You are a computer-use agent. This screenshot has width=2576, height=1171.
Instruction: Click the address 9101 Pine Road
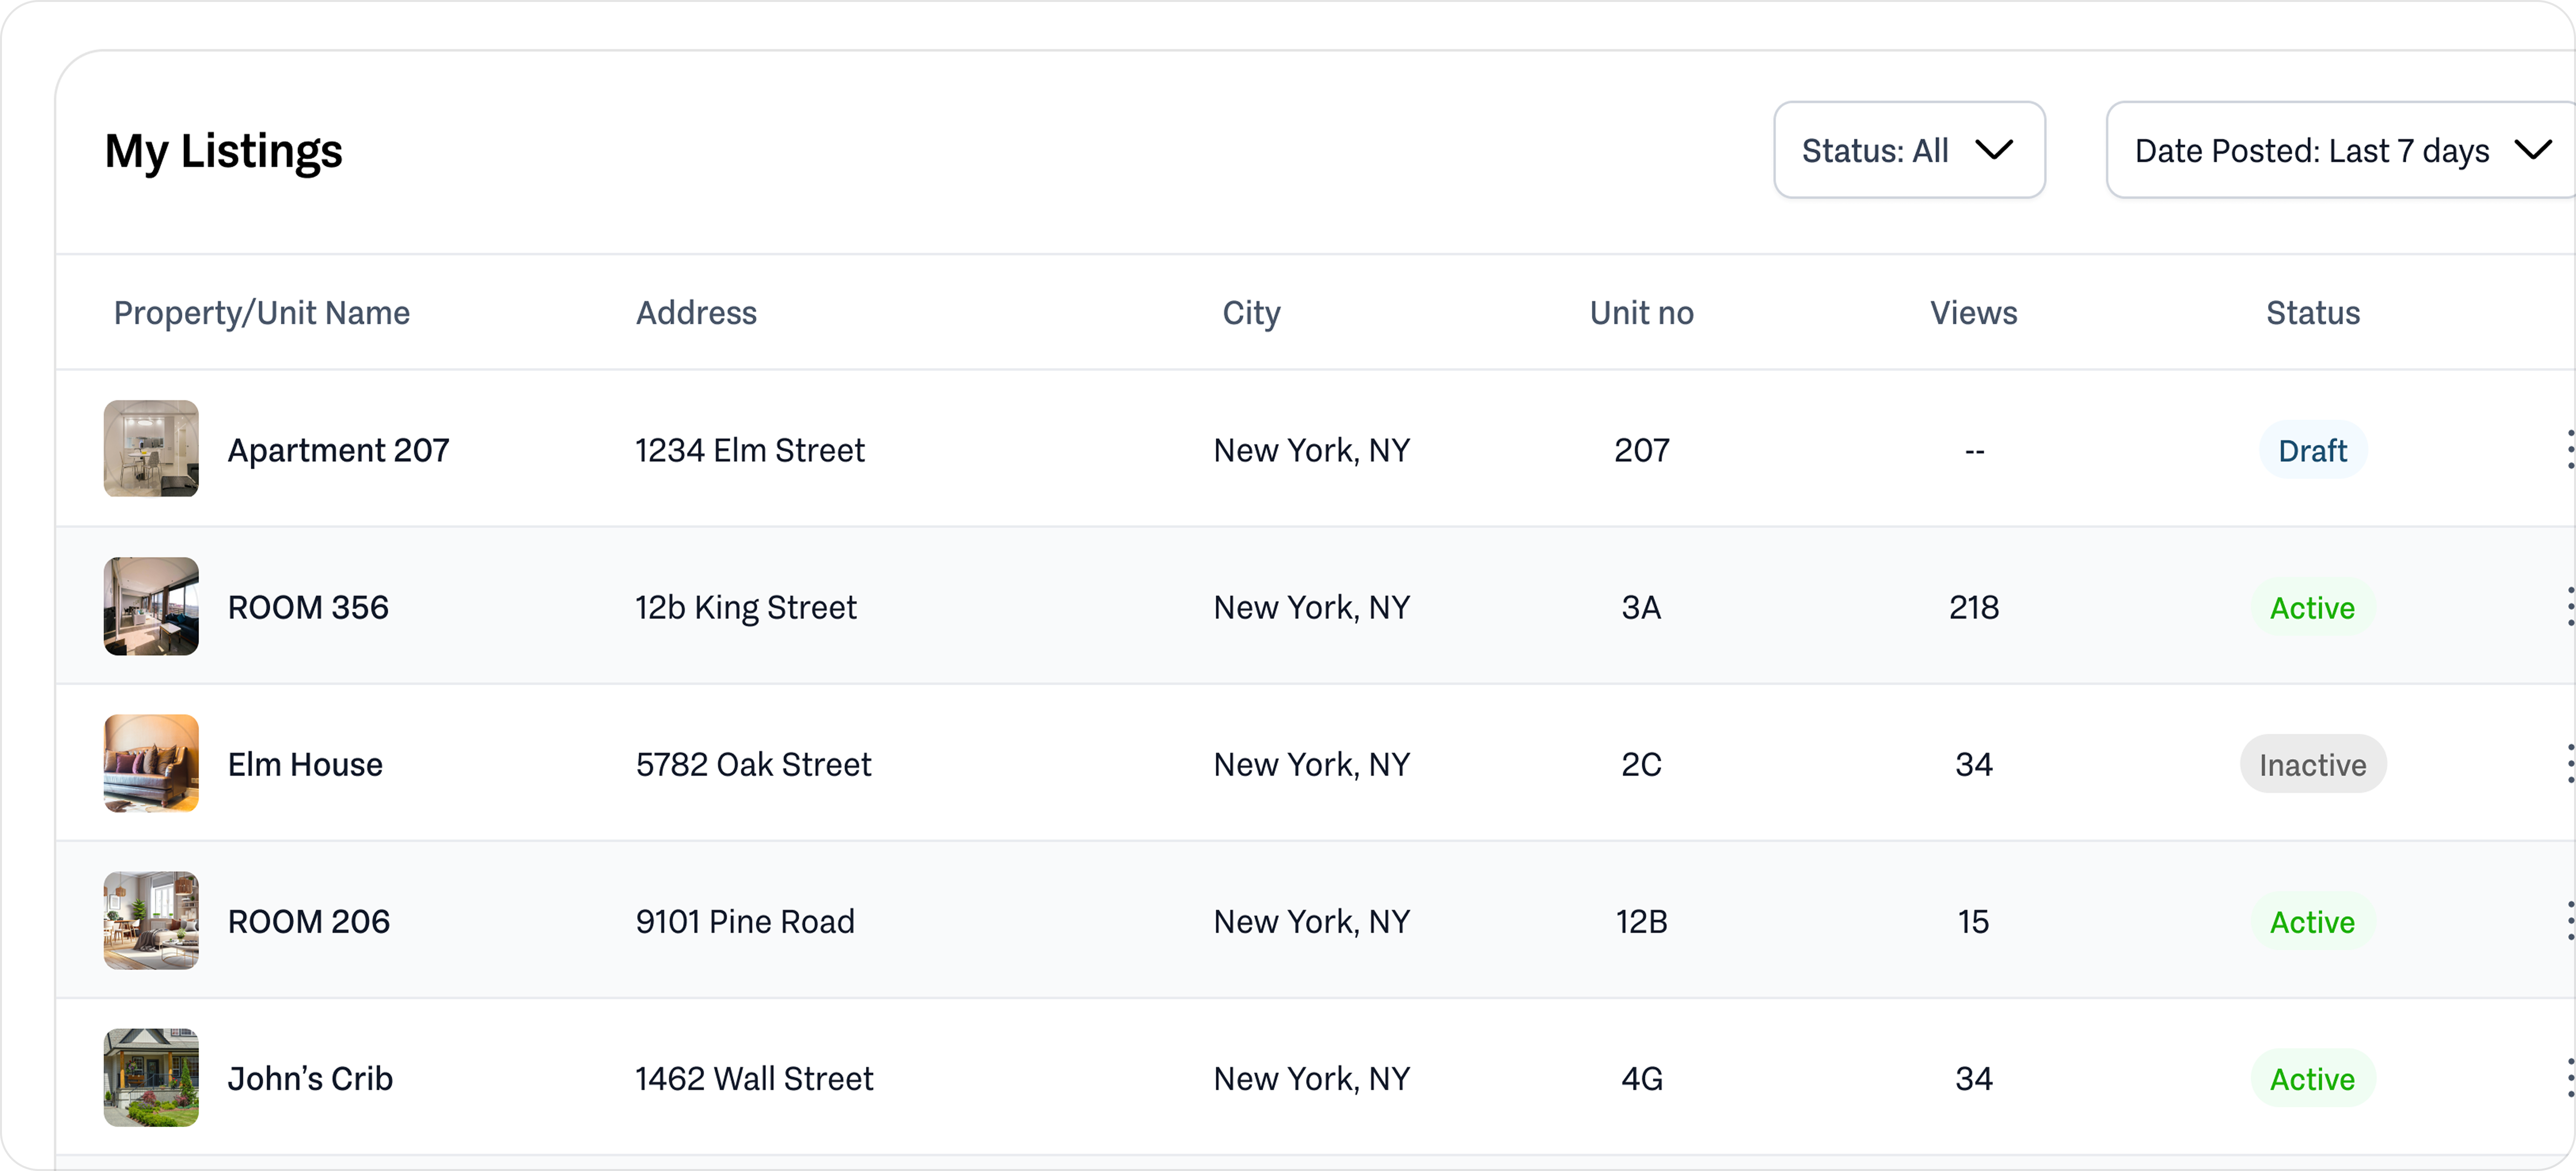coord(745,921)
